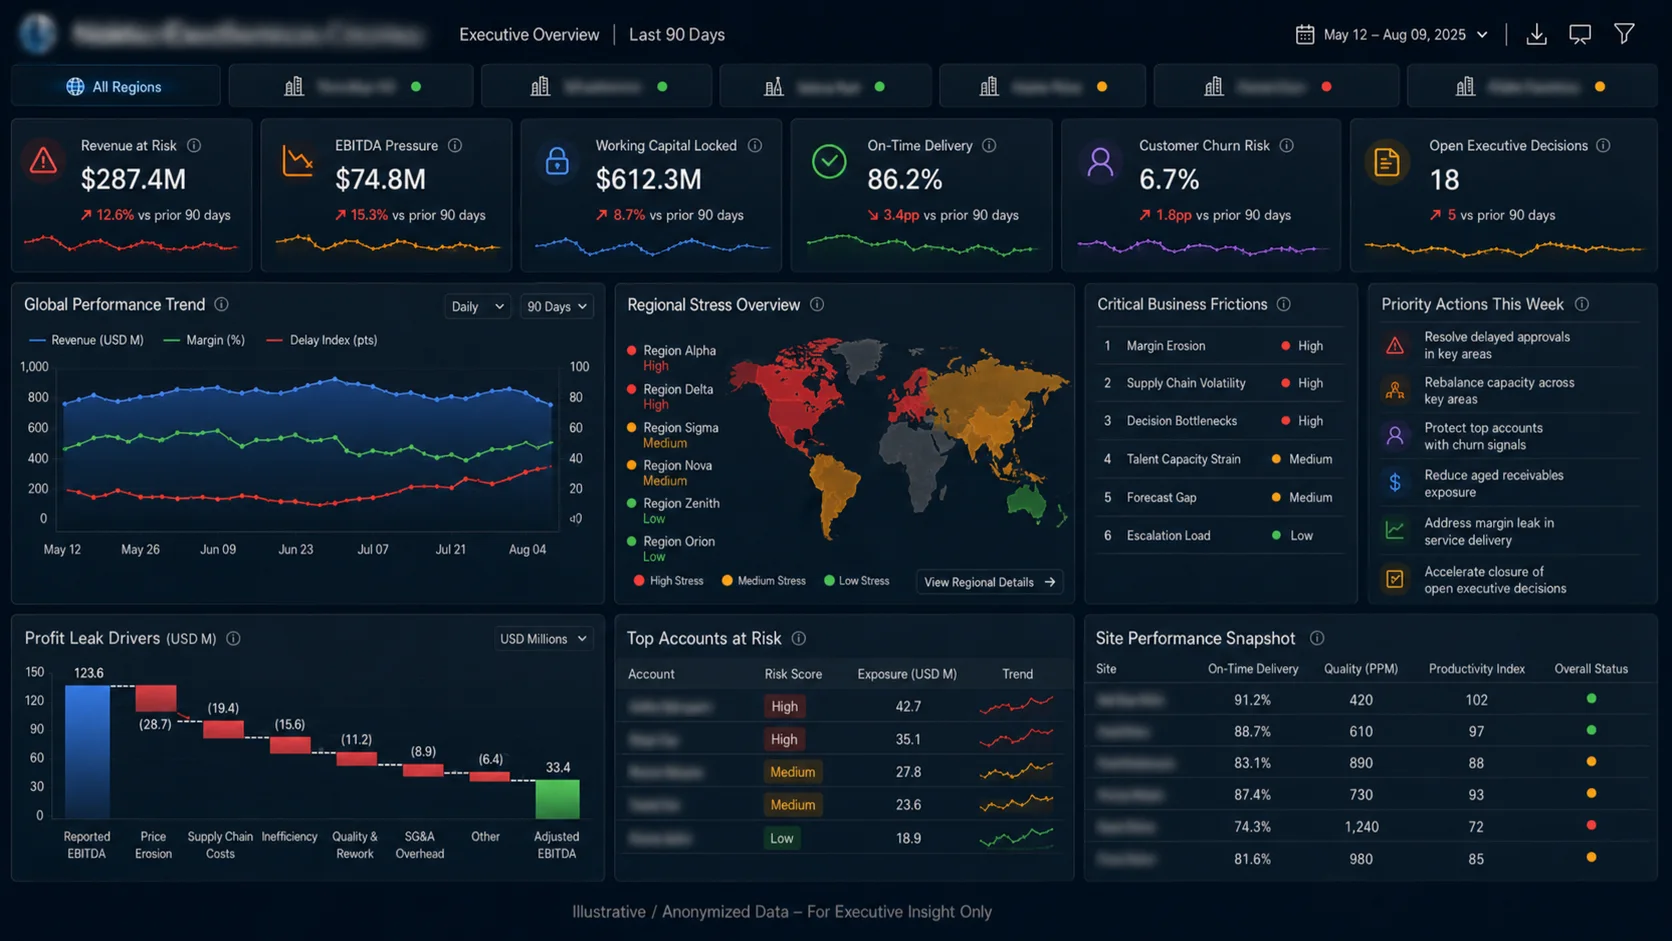Click the info icon next to Revenue at Risk
1672x941 pixels.
tap(194, 146)
